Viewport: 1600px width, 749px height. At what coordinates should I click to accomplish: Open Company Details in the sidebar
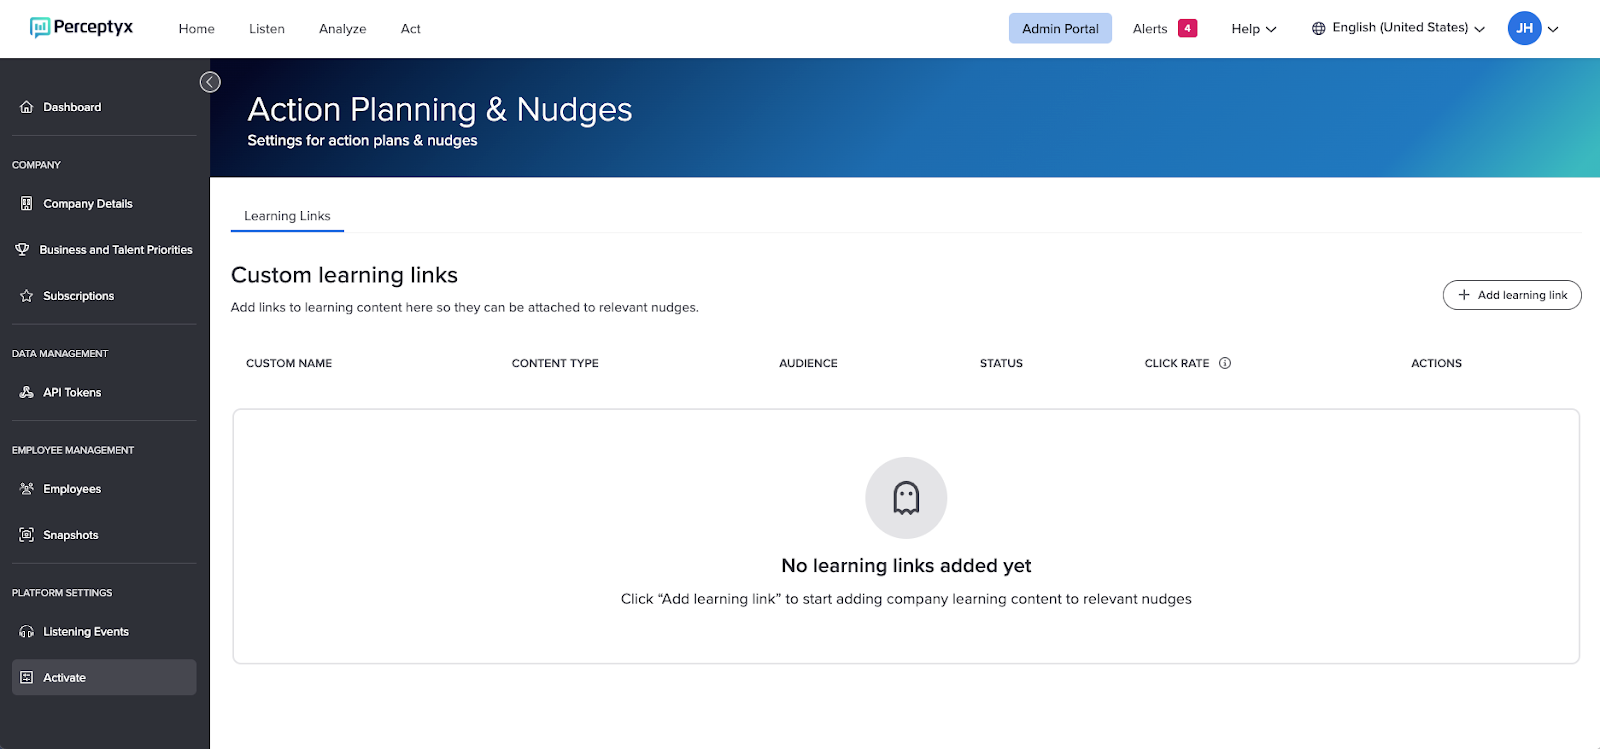click(x=104, y=203)
